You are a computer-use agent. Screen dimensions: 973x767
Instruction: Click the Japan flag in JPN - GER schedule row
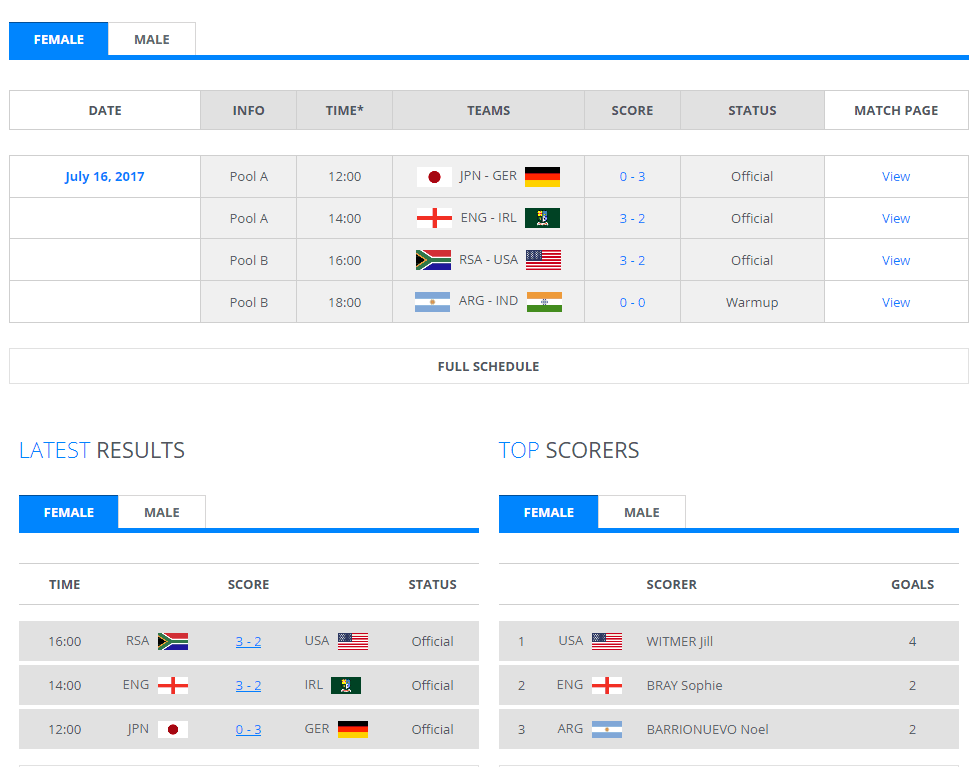pos(434,177)
